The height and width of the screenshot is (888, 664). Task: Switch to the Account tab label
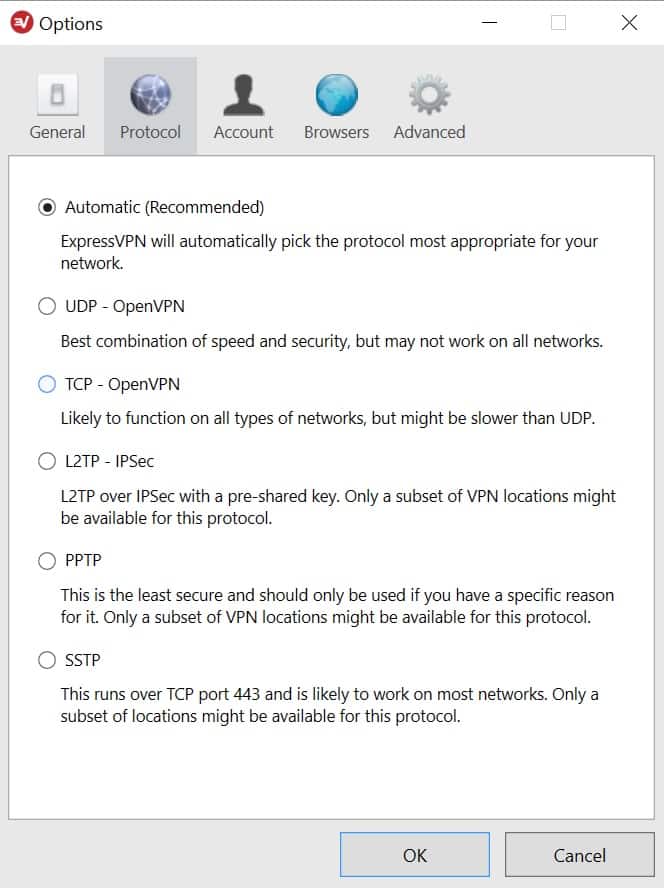(x=243, y=132)
